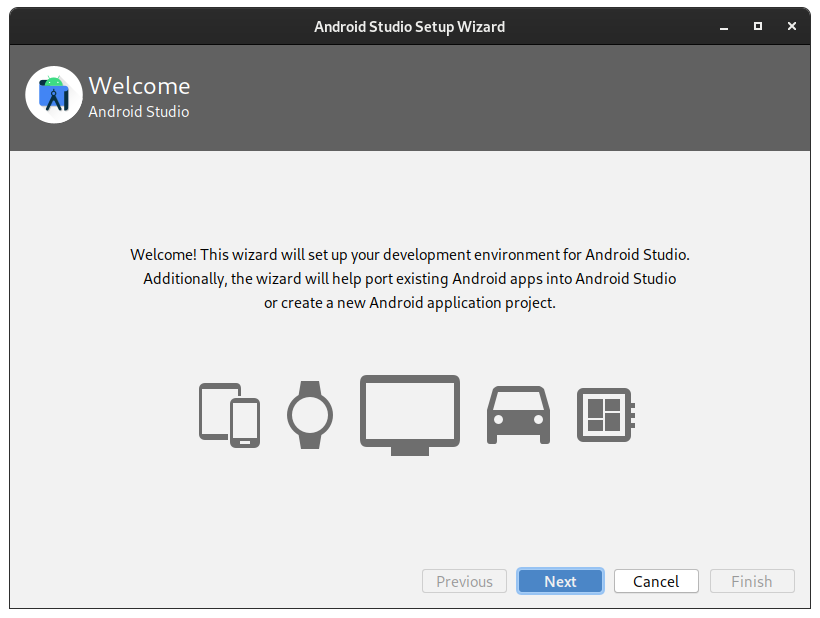The image size is (820, 618).
Task: Click the line starting 'Welcome! This wizard'
Action: [410, 255]
